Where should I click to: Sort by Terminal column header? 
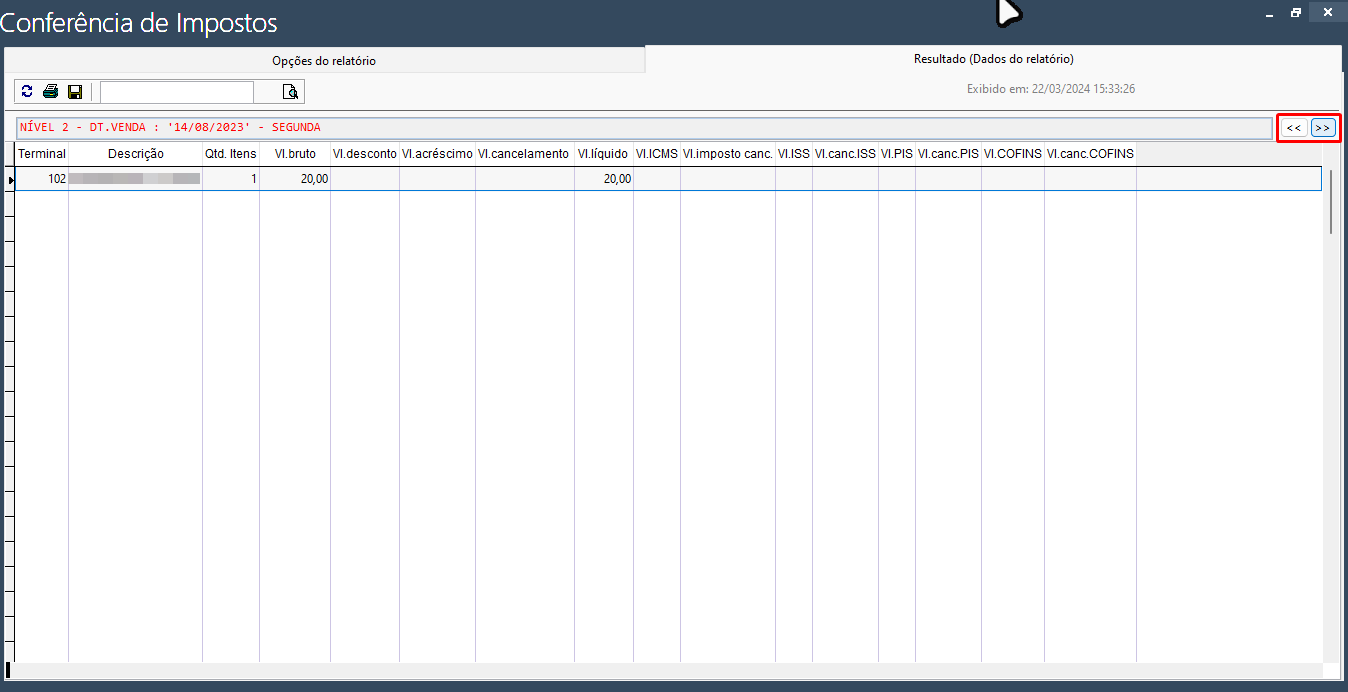coord(42,154)
